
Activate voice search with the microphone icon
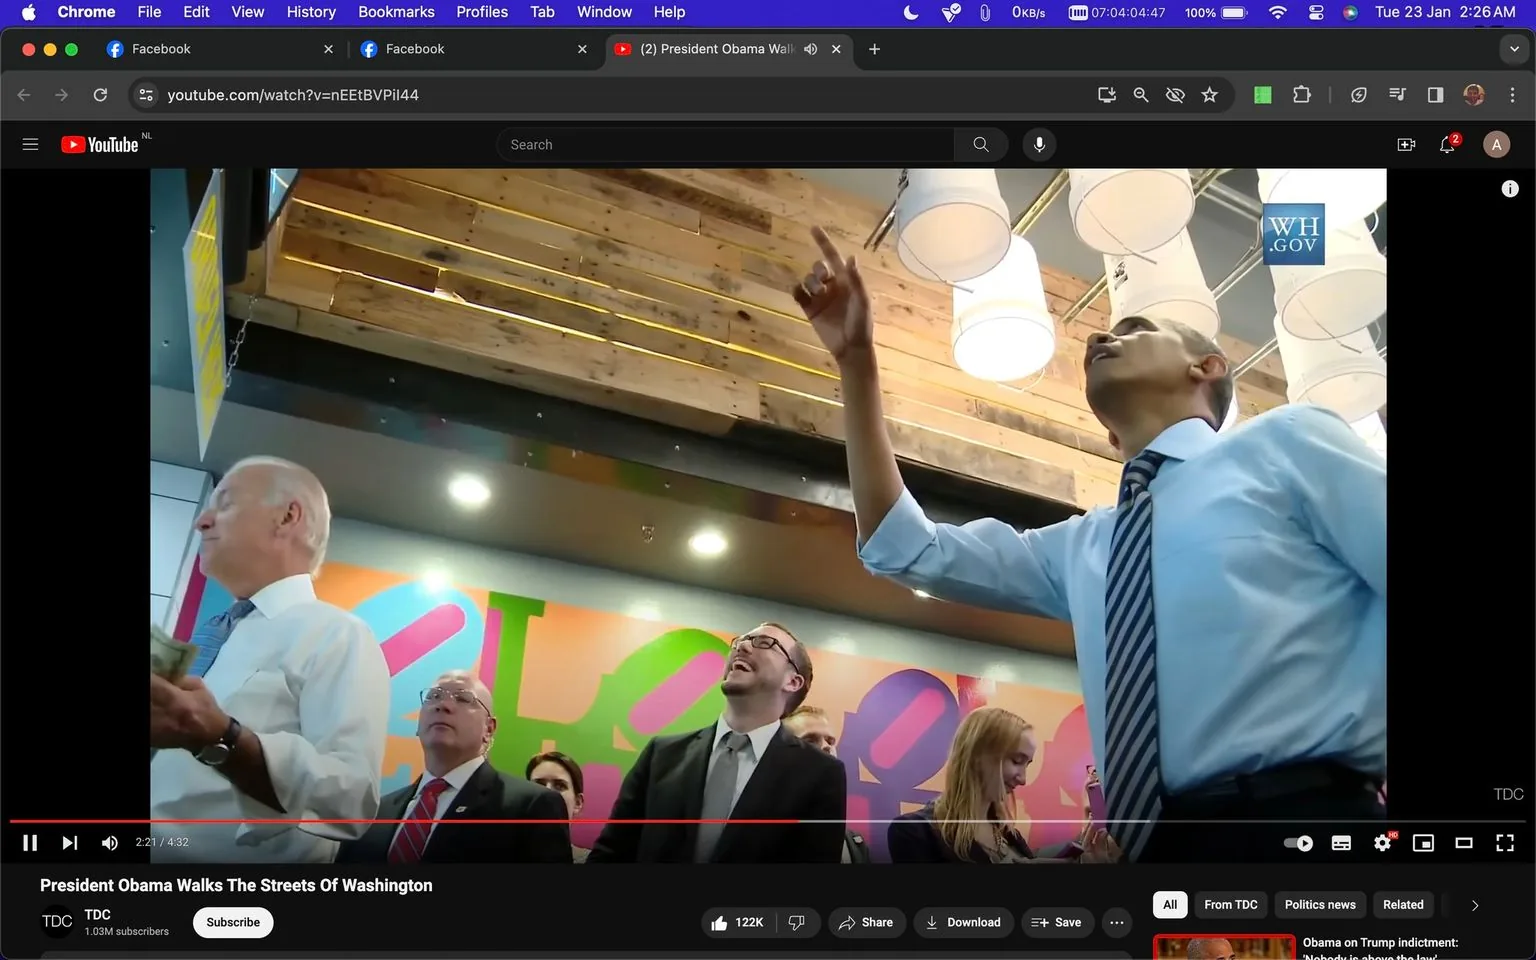[x=1039, y=144]
